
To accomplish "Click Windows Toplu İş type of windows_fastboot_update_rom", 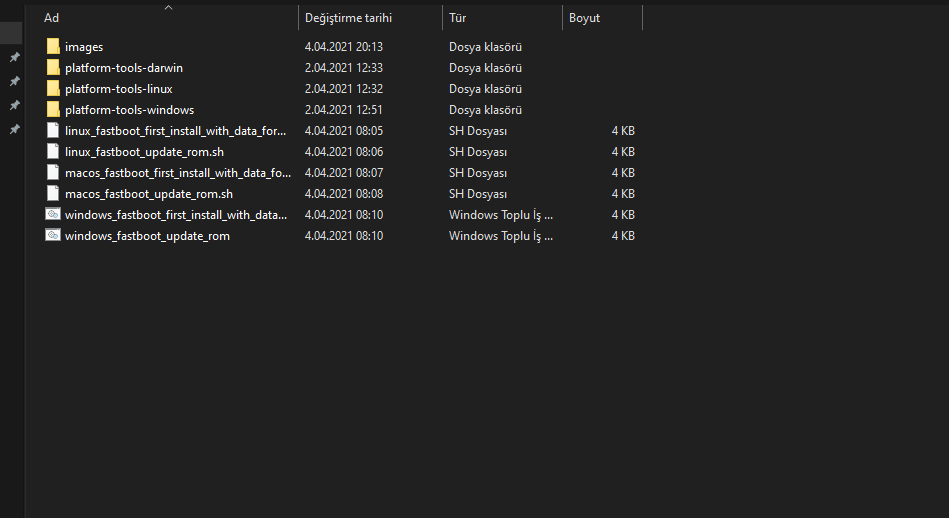I will pos(501,235).
